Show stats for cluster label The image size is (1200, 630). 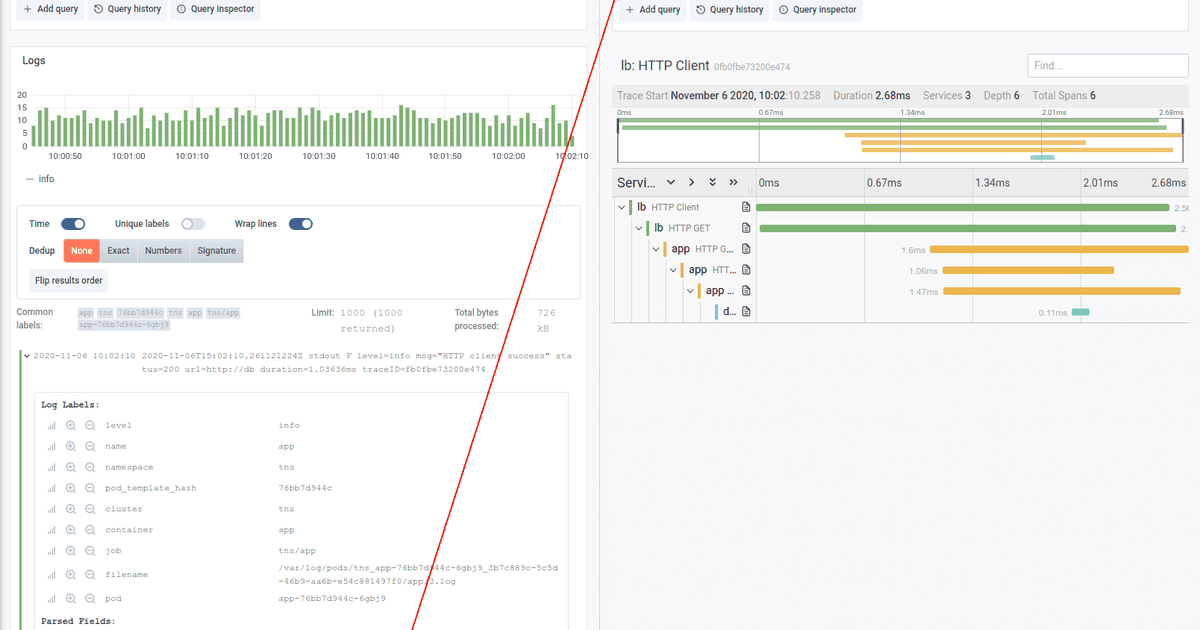[51, 509]
